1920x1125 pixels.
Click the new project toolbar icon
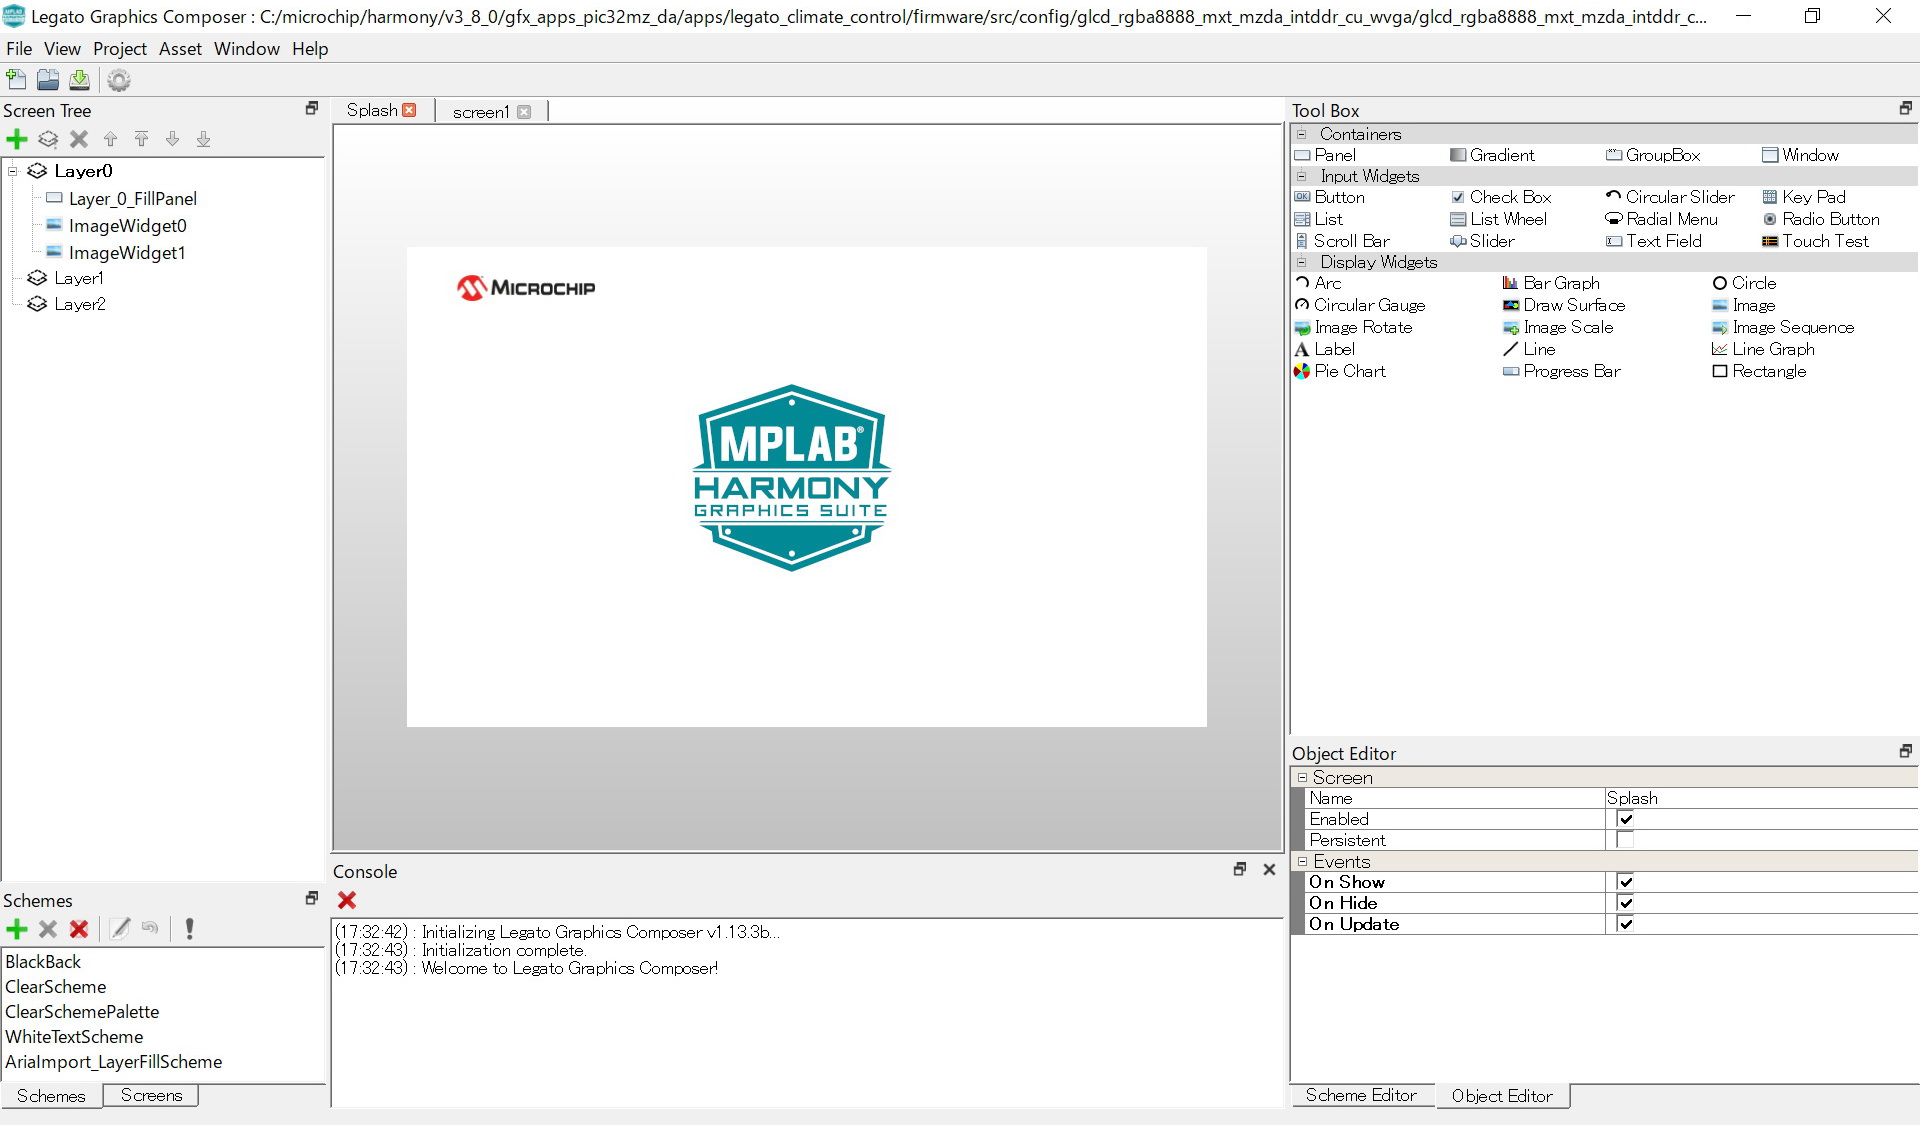16,80
